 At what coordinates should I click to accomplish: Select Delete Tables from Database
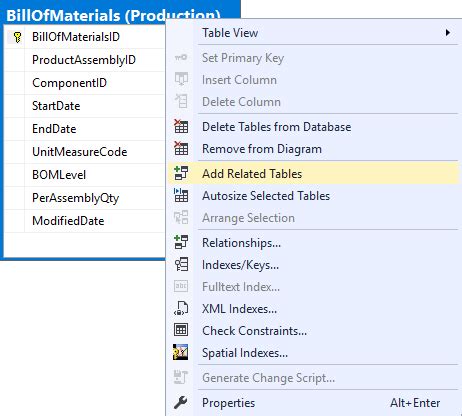313,127
